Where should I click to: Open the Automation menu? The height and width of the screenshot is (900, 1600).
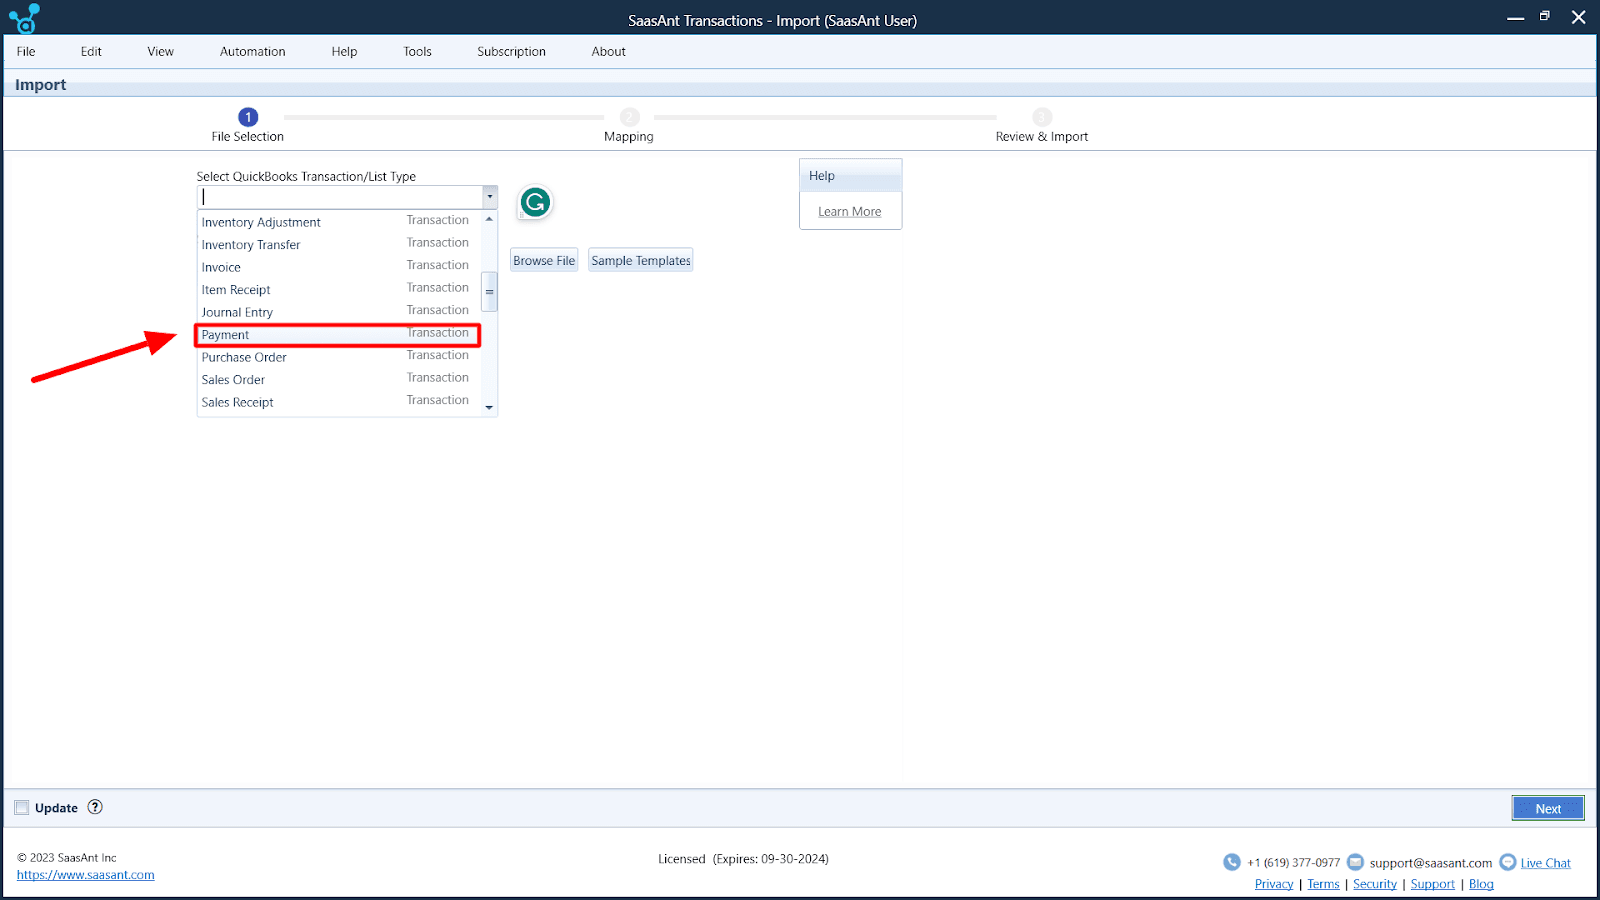click(x=252, y=51)
